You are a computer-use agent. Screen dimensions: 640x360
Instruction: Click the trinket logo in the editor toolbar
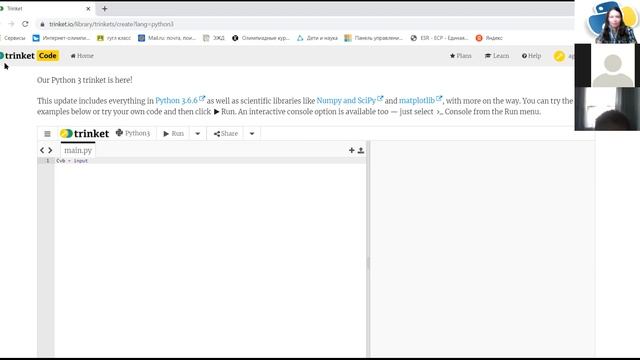point(84,133)
